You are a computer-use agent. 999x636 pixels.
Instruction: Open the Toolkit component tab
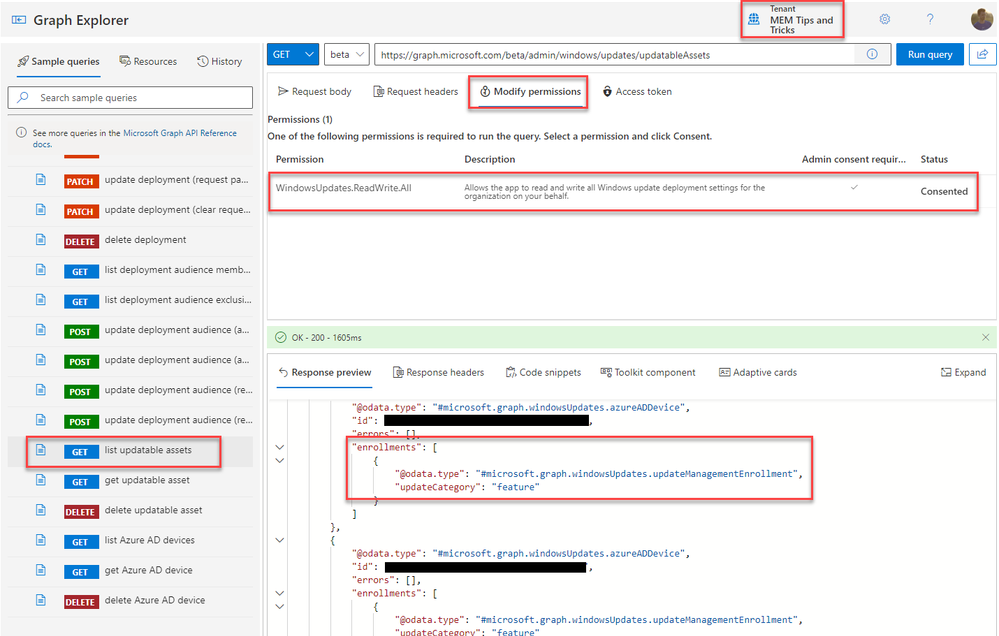(x=648, y=373)
